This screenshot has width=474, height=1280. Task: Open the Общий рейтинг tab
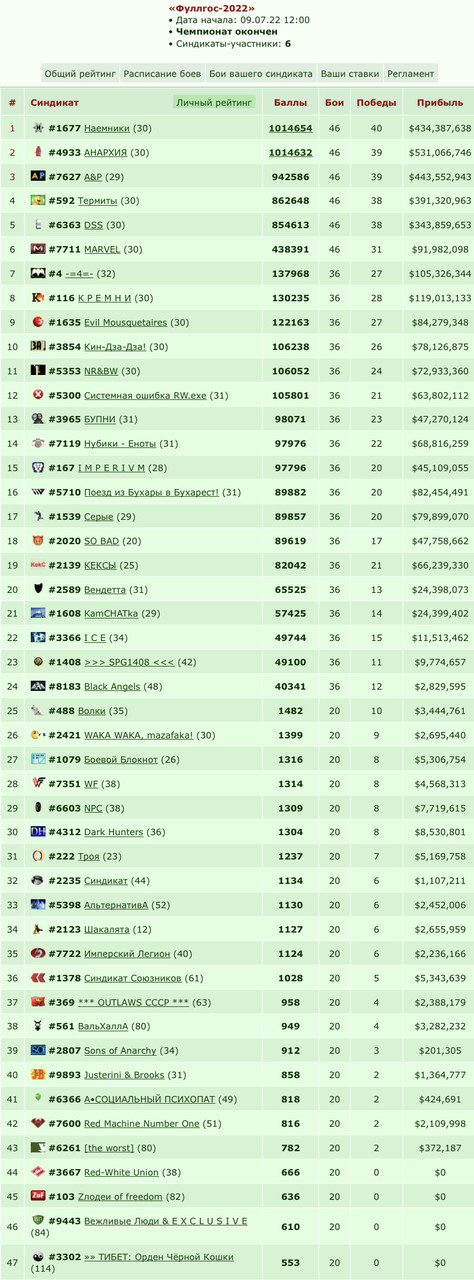(x=81, y=74)
